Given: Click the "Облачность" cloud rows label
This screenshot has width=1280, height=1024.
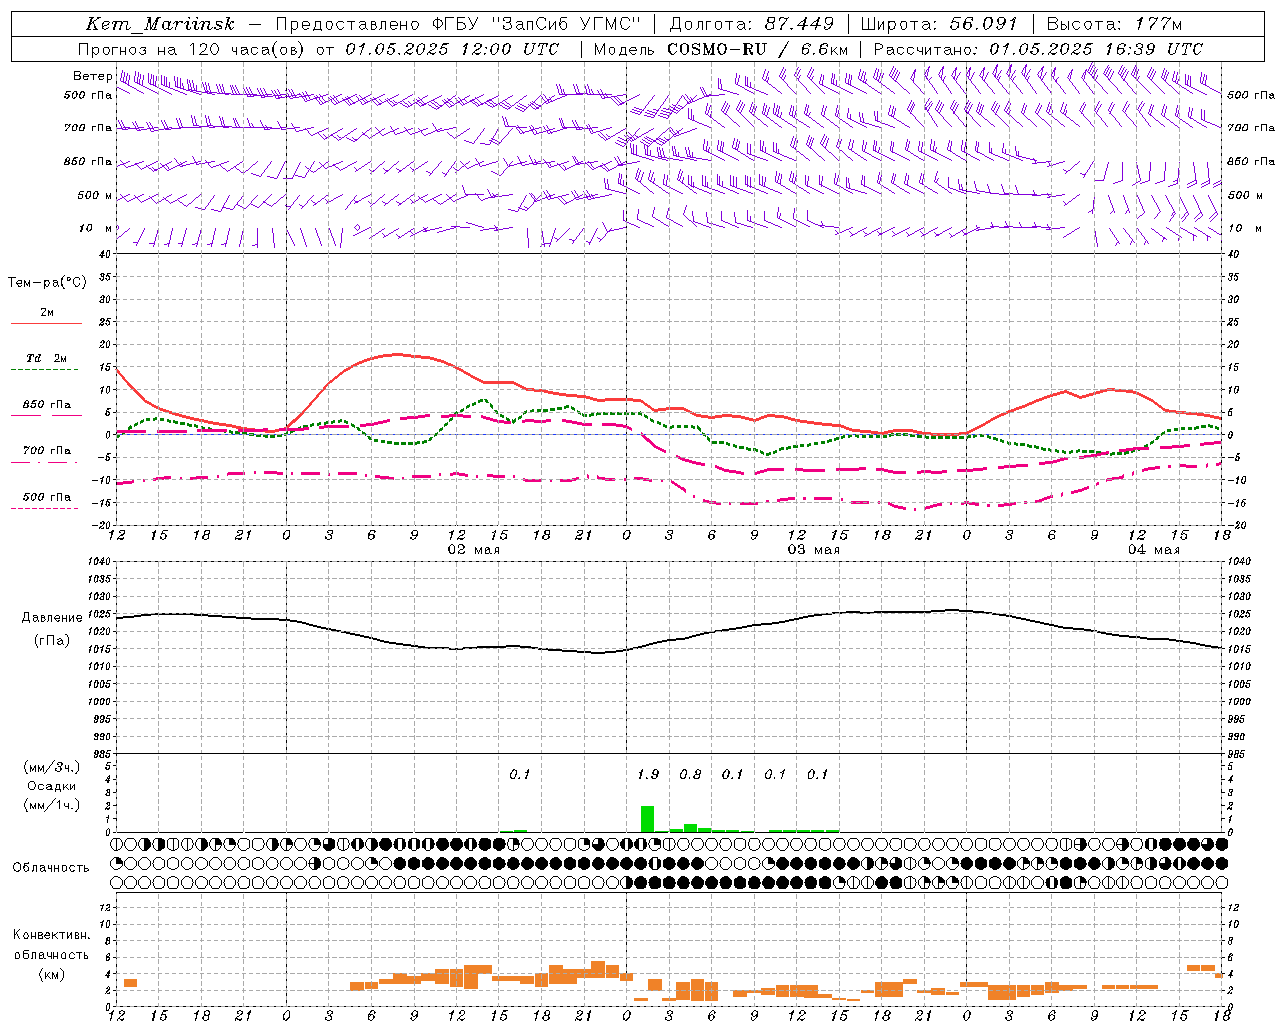Looking at the screenshot, I should tap(51, 868).
